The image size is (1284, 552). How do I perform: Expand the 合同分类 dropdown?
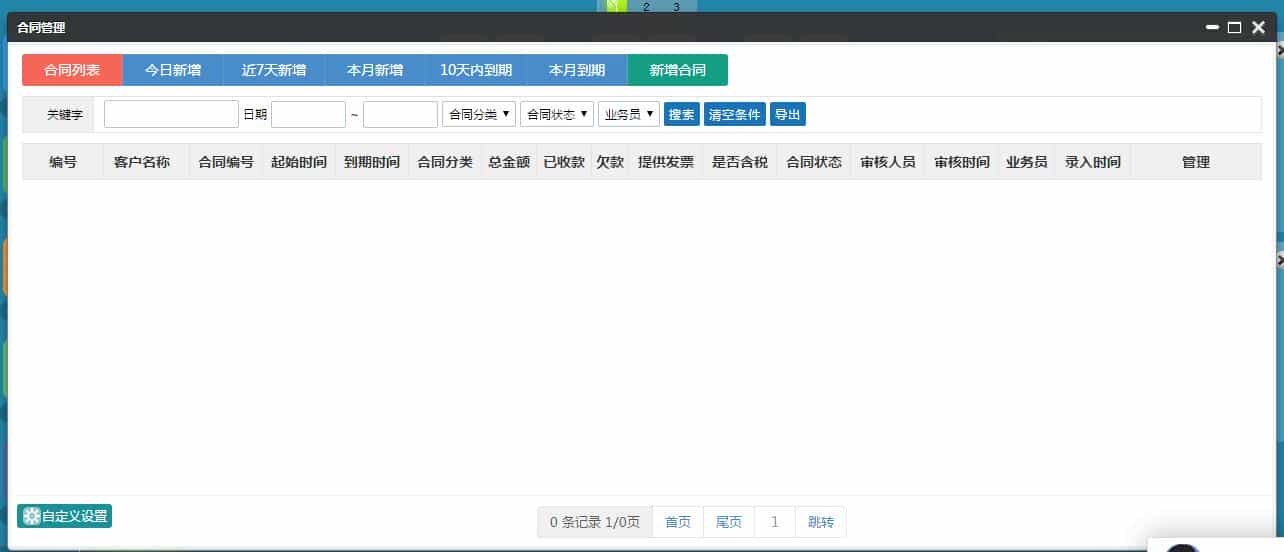tap(479, 114)
